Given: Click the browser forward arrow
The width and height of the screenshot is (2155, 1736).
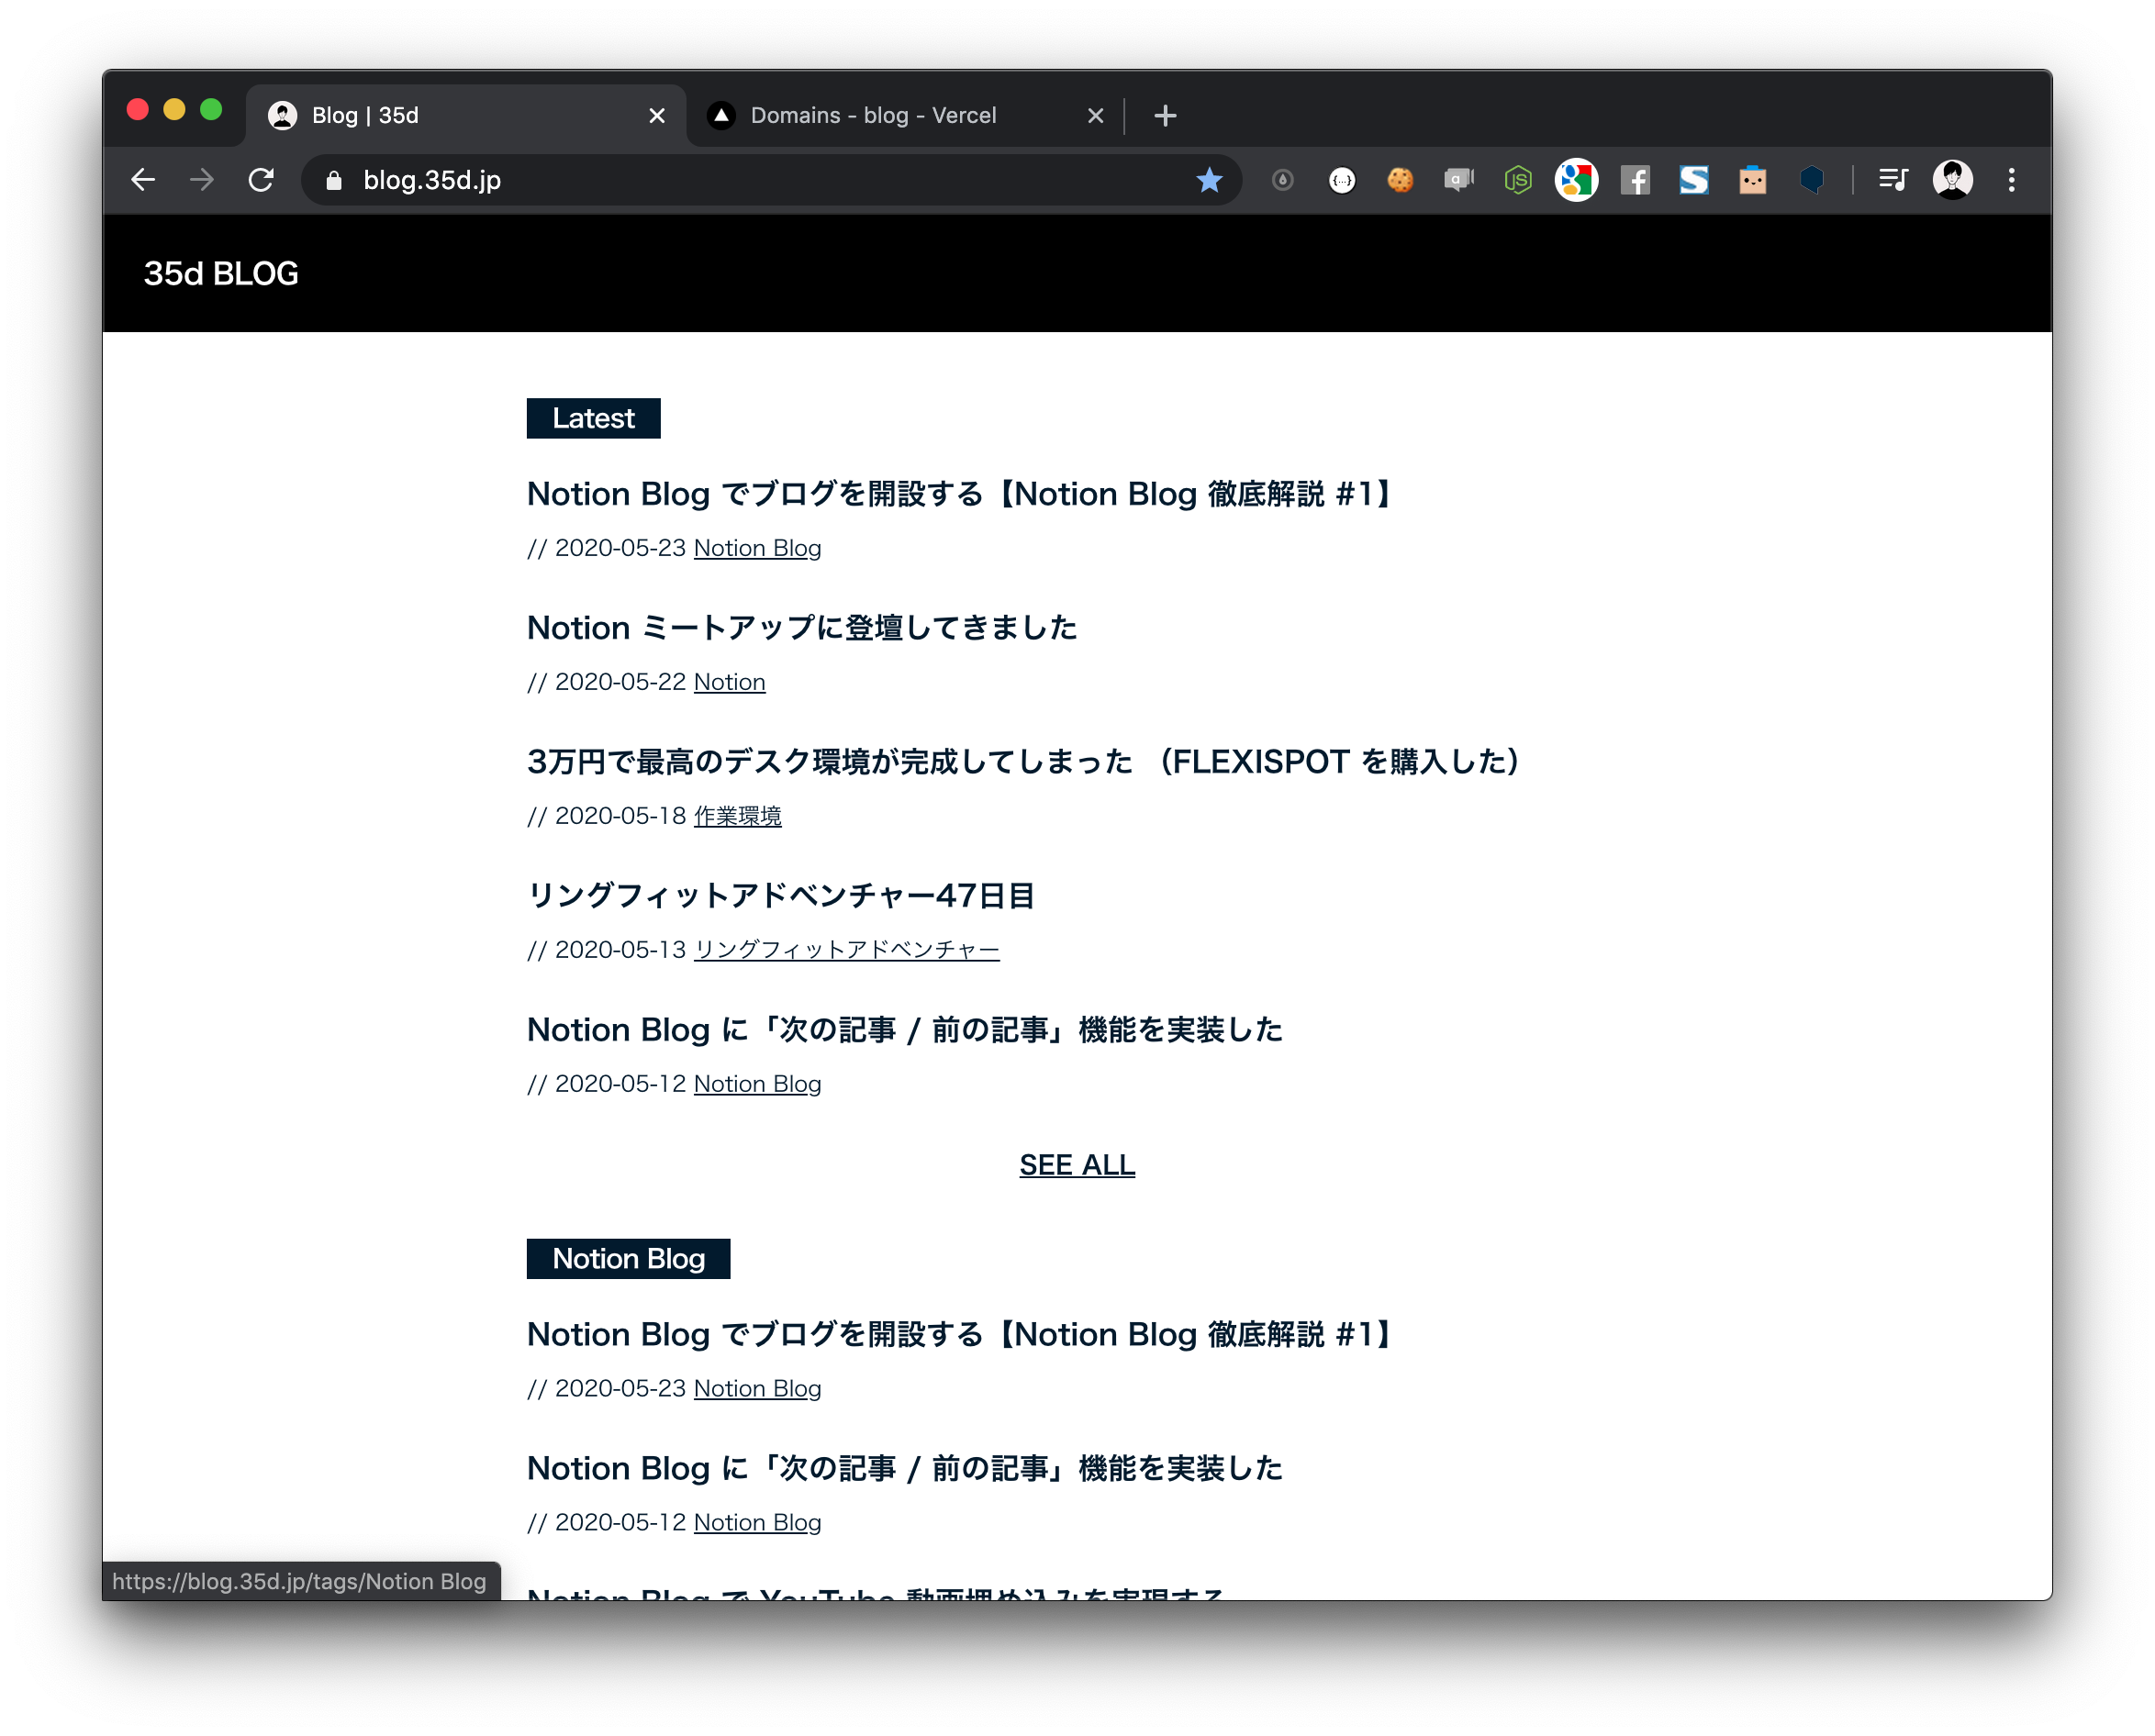Looking at the screenshot, I should pos(202,180).
